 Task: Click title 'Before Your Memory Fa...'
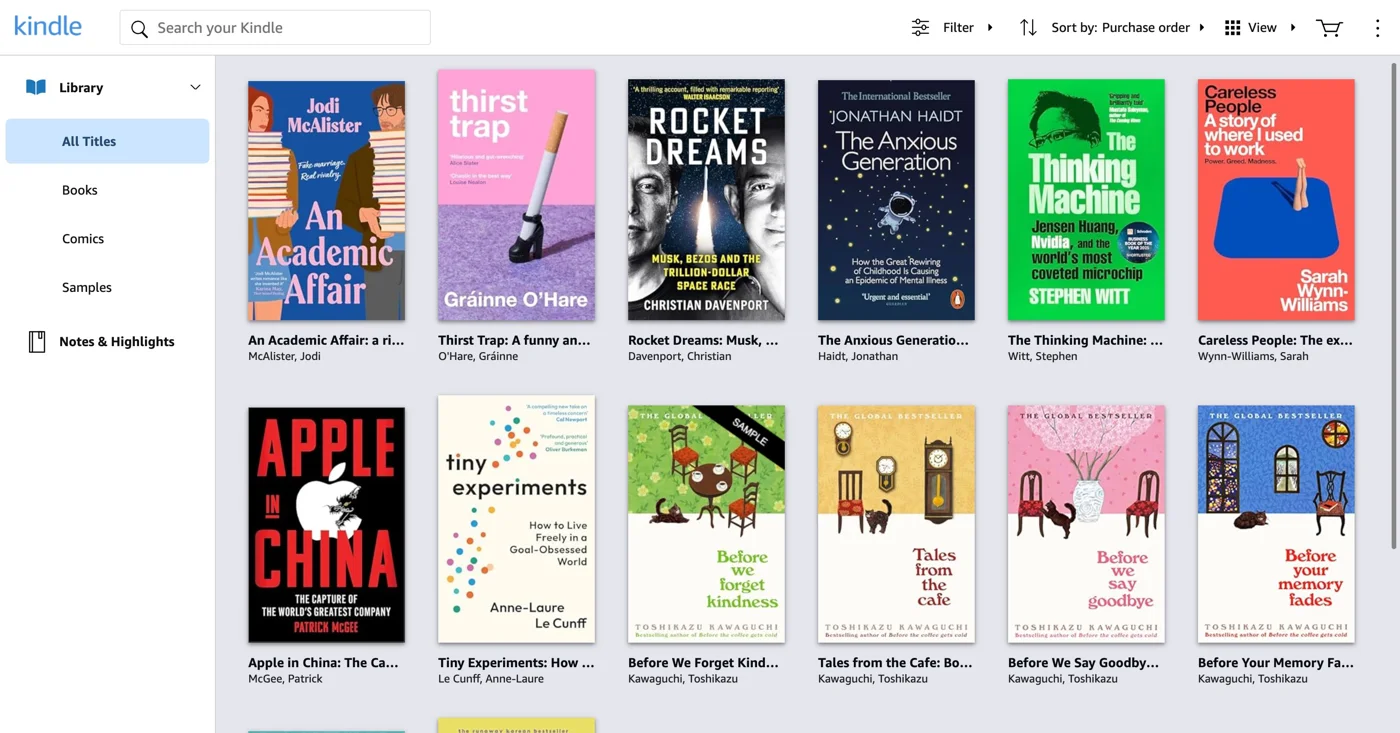click(1276, 662)
